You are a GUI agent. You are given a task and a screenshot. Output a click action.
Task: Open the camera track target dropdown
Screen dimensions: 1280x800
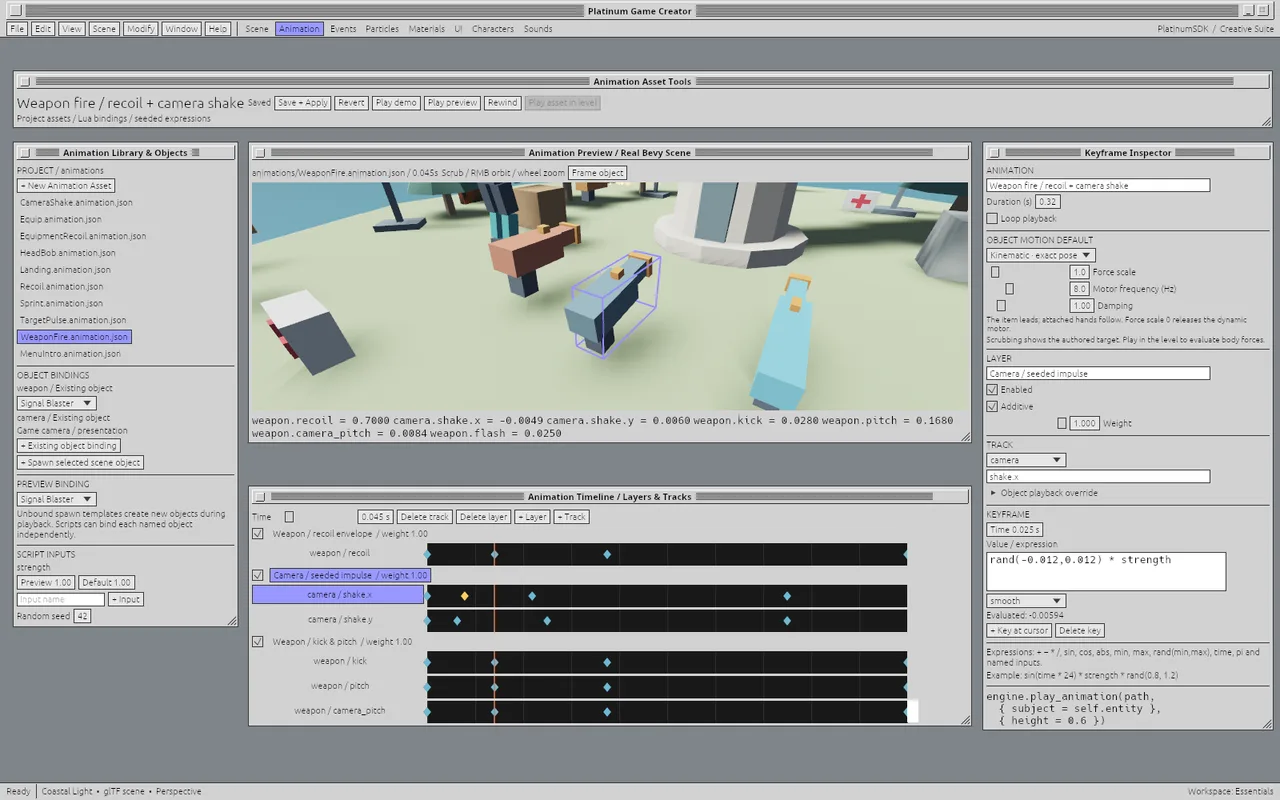point(1026,460)
